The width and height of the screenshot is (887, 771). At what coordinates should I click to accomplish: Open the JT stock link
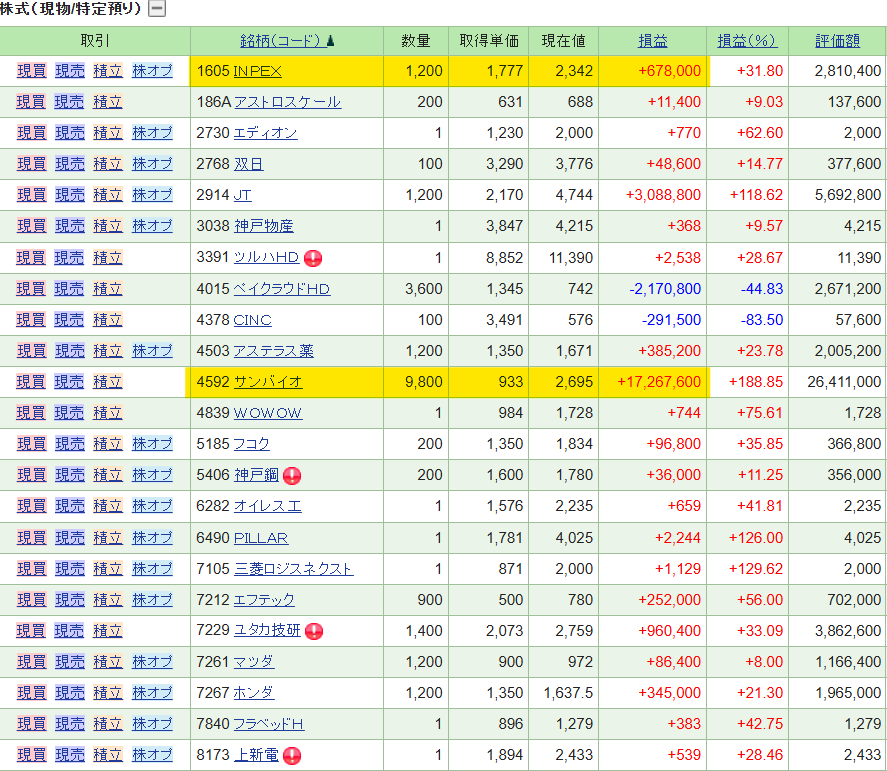(242, 195)
